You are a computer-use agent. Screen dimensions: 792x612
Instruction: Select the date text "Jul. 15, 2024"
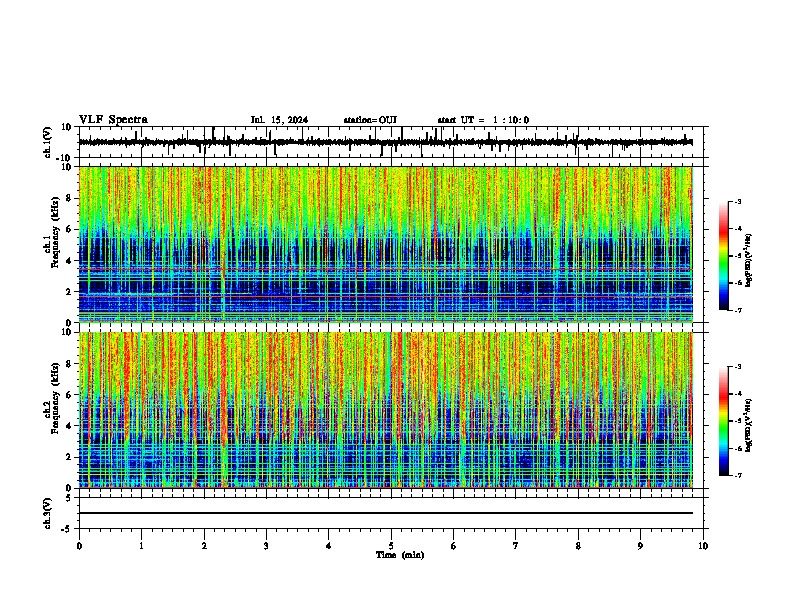click(279, 120)
